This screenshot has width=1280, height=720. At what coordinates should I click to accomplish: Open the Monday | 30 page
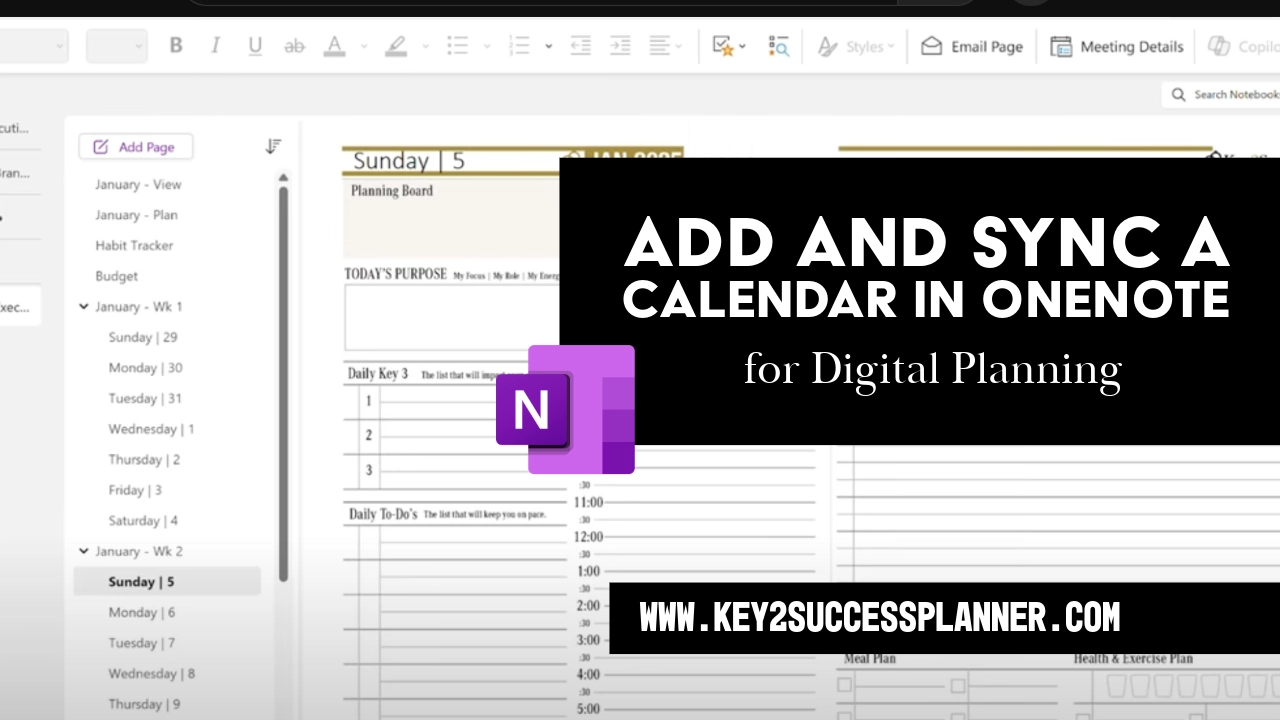pos(145,368)
